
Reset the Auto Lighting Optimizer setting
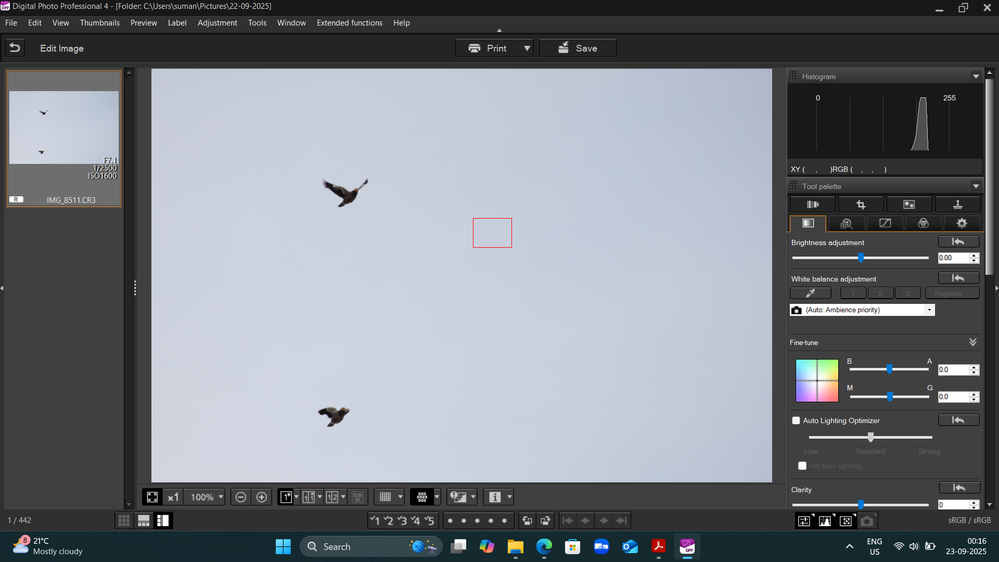(958, 420)
